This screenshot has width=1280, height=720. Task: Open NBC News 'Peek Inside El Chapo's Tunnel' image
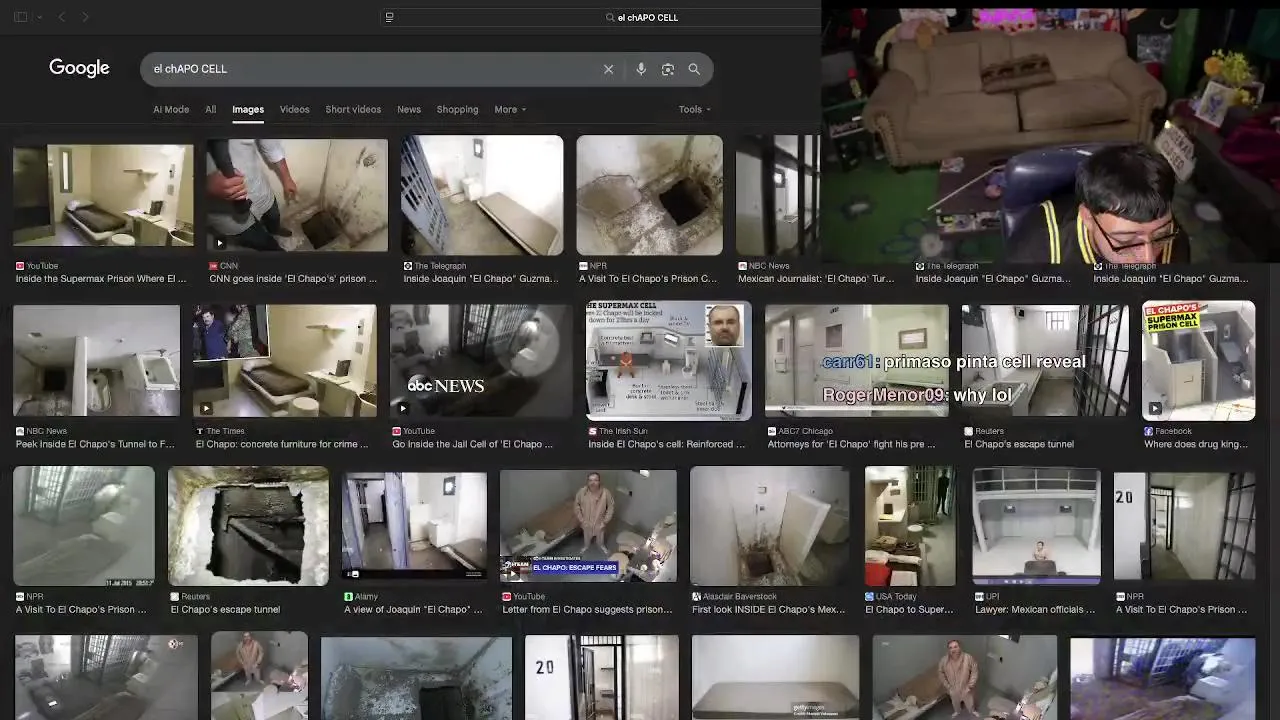click(96, 360)
